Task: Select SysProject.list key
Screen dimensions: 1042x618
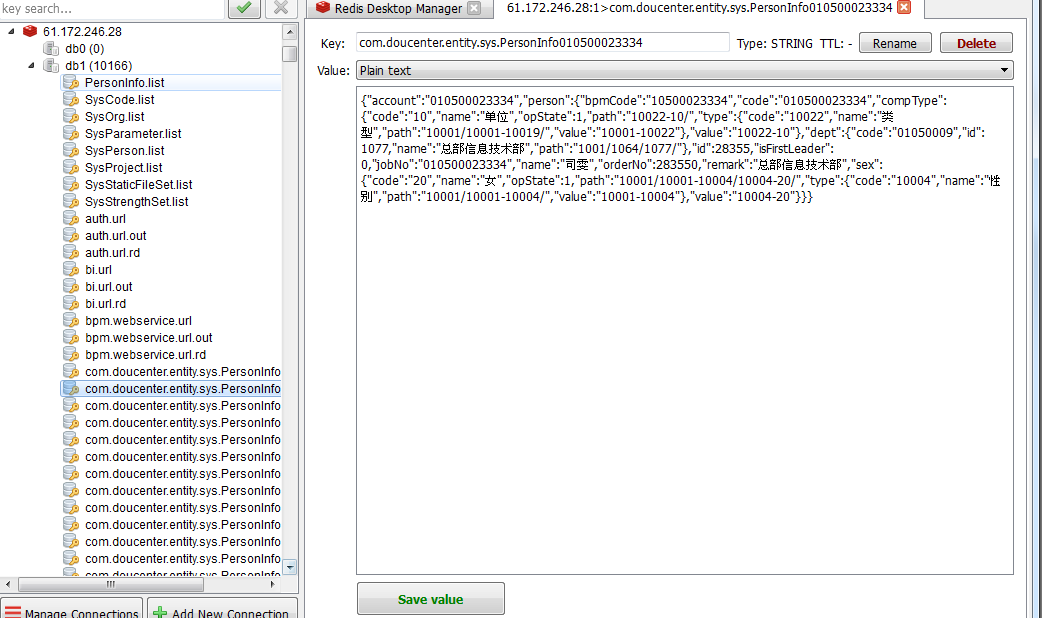Action: [124, 167]
